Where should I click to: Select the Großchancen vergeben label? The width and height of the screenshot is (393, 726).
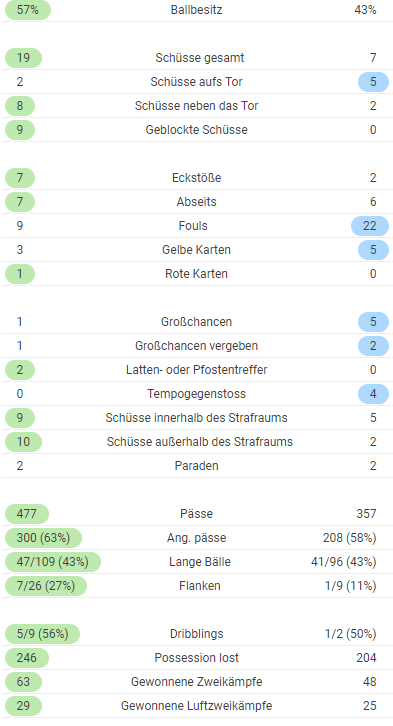pos(196,346)
